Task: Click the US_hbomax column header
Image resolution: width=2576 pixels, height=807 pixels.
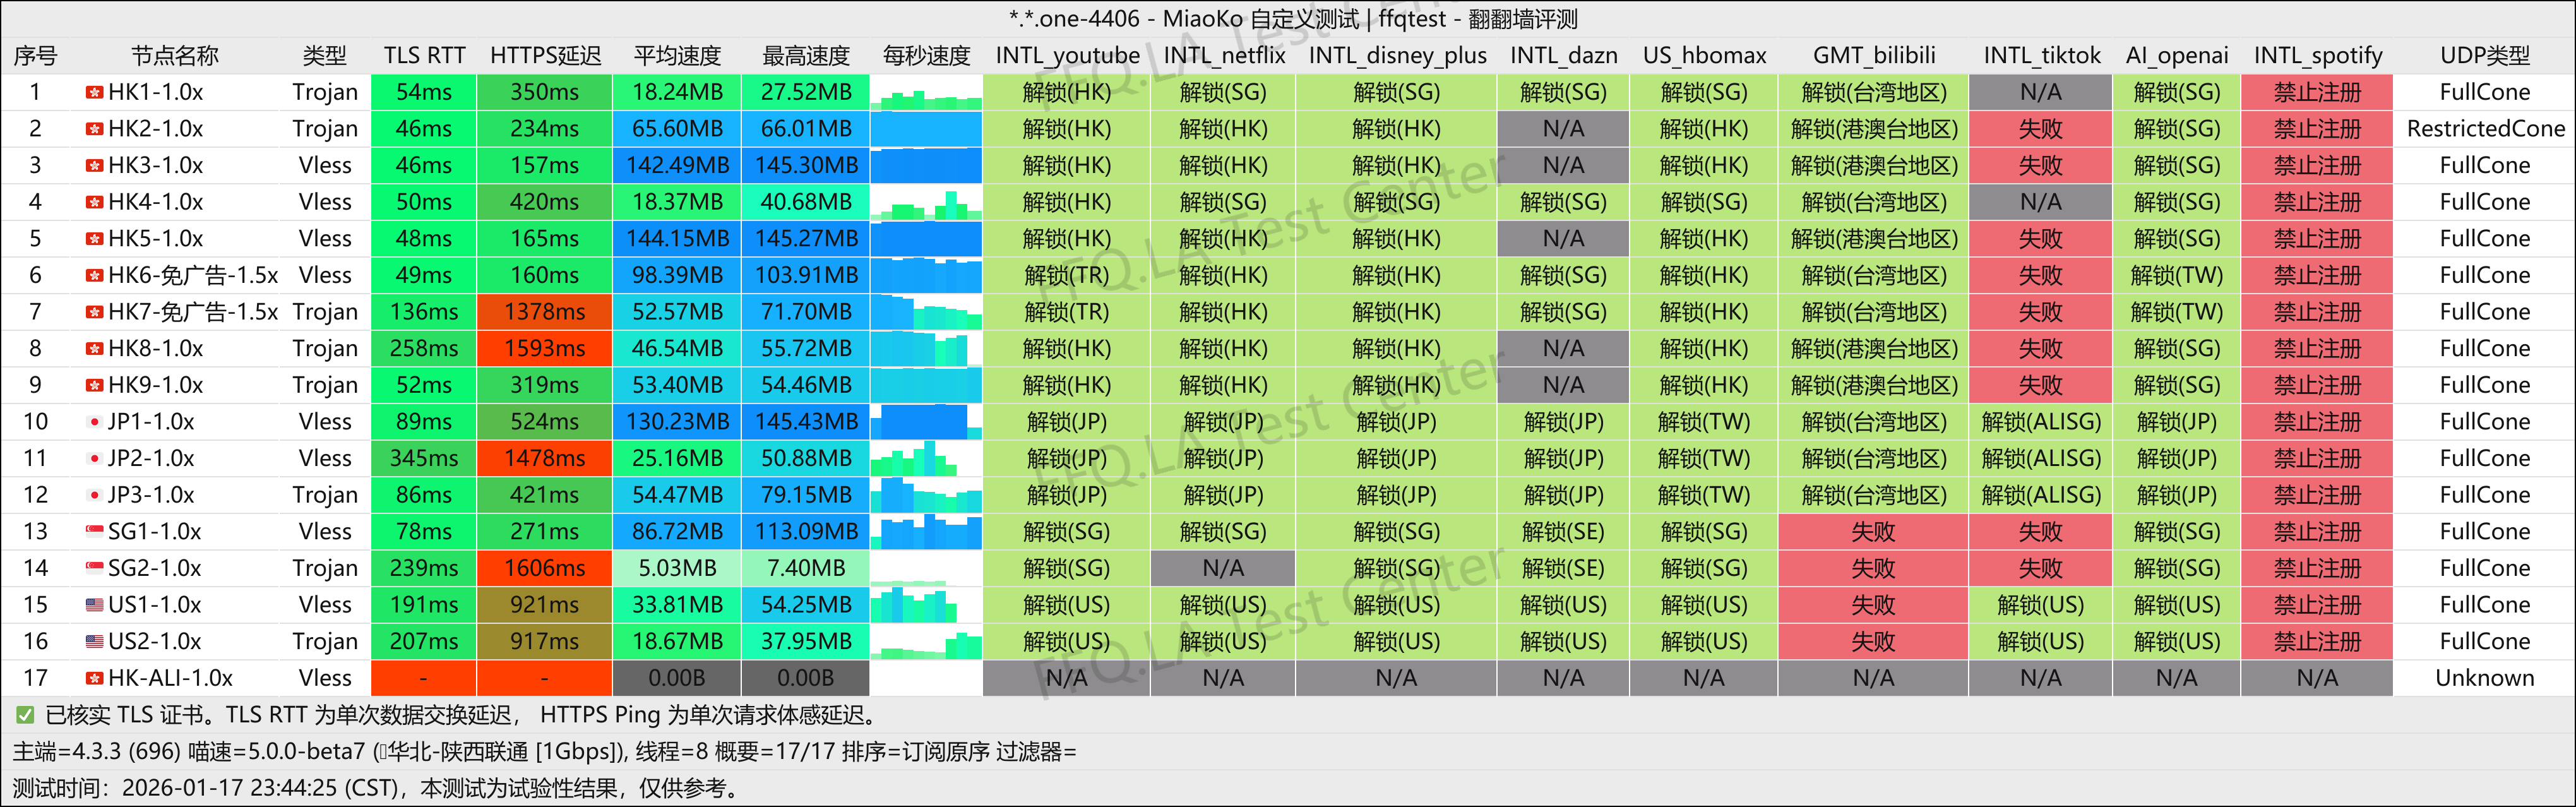Action: [1704, 56]
